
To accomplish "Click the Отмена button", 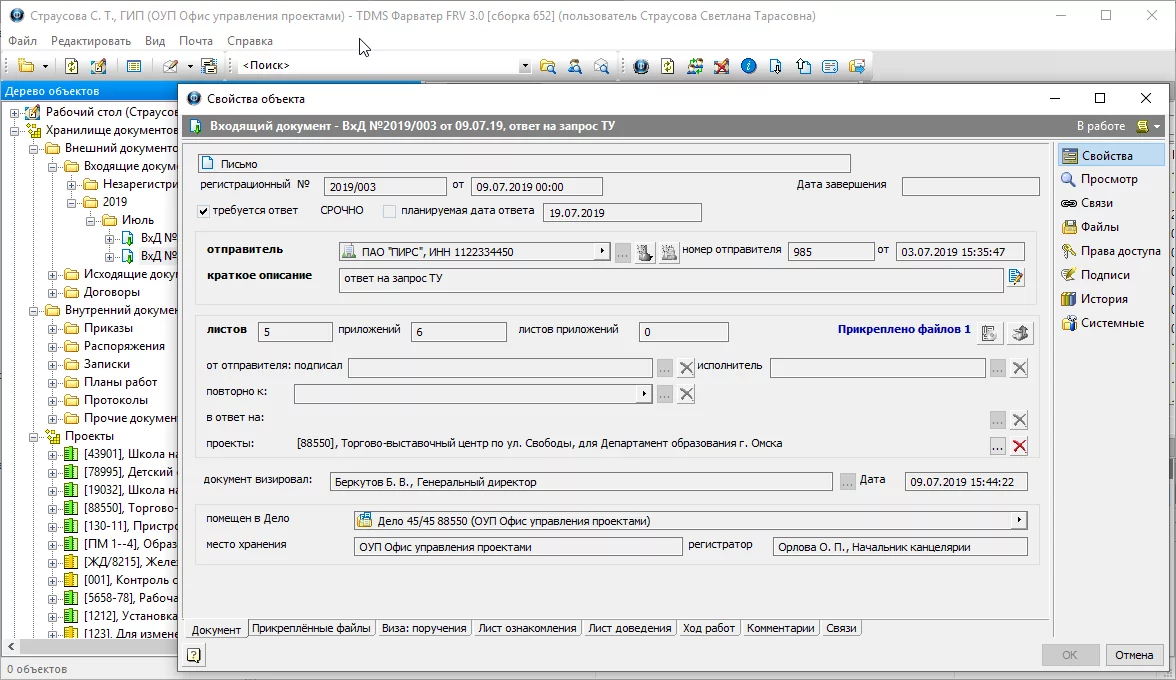I will pyautogui.click(x=1134, y=656).
